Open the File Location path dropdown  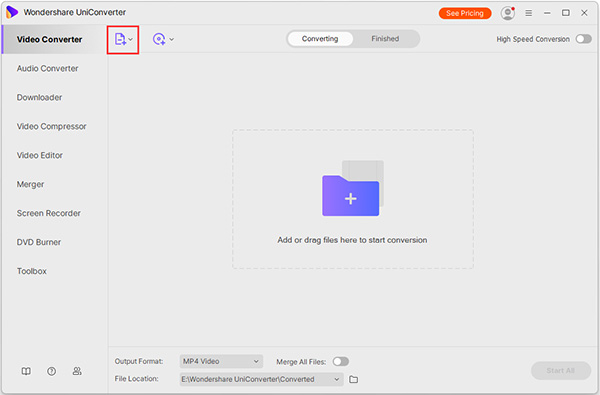point(261,379)
